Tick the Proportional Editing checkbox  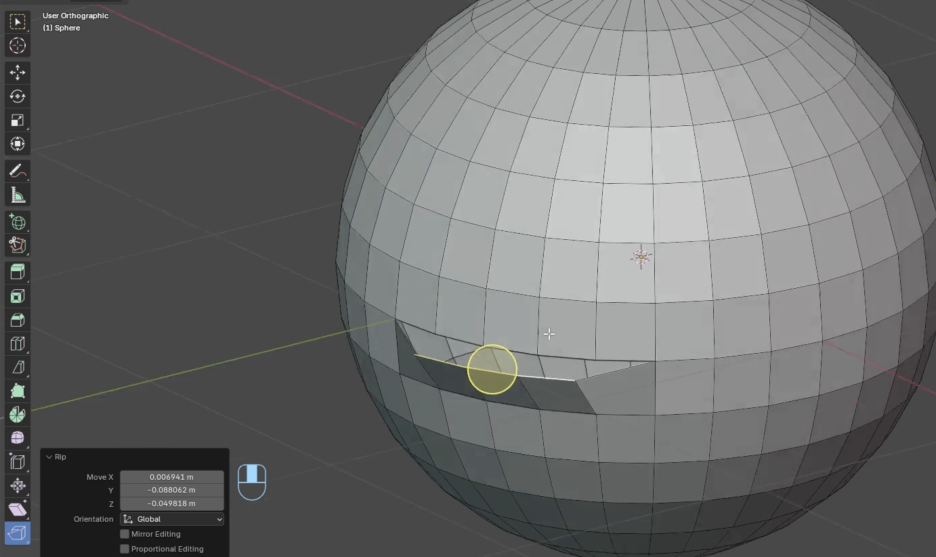pos(125,549)
